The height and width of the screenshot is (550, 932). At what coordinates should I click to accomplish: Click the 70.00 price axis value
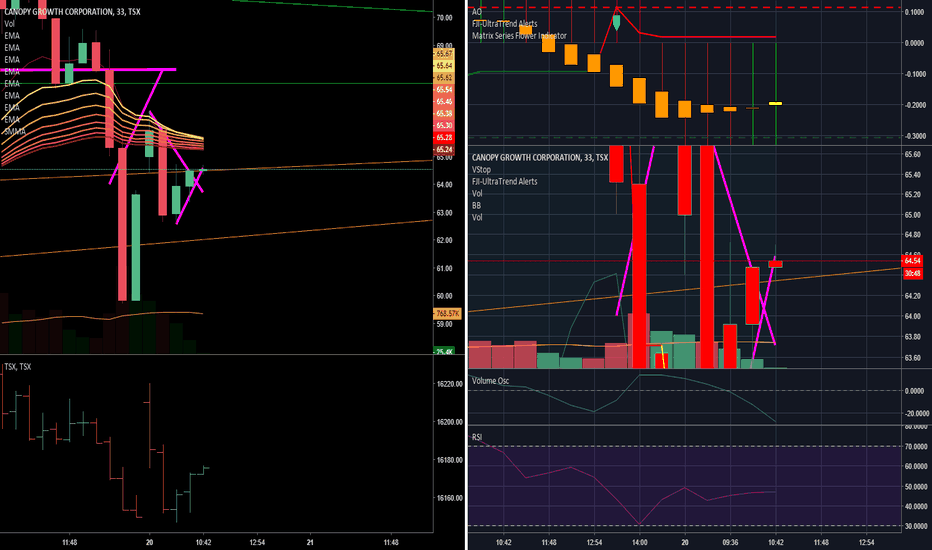point(445,18)
